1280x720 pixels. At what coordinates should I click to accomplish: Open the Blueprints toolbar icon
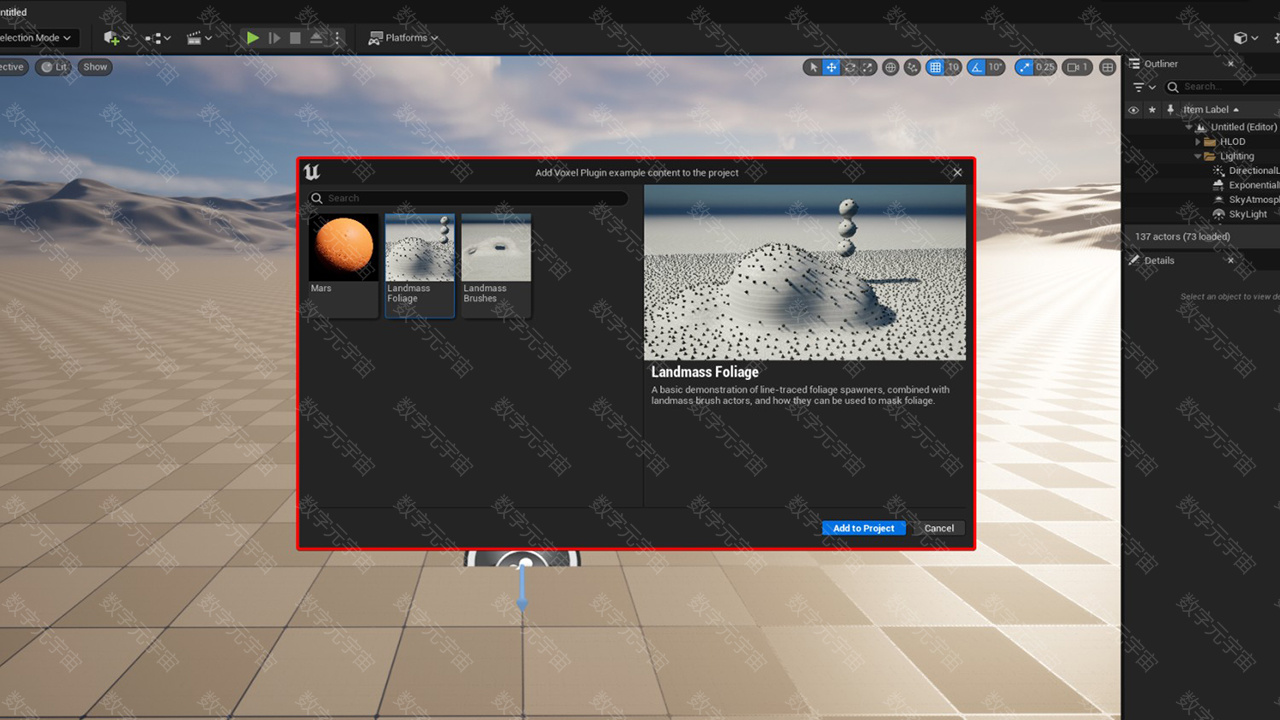coord(157,38)
